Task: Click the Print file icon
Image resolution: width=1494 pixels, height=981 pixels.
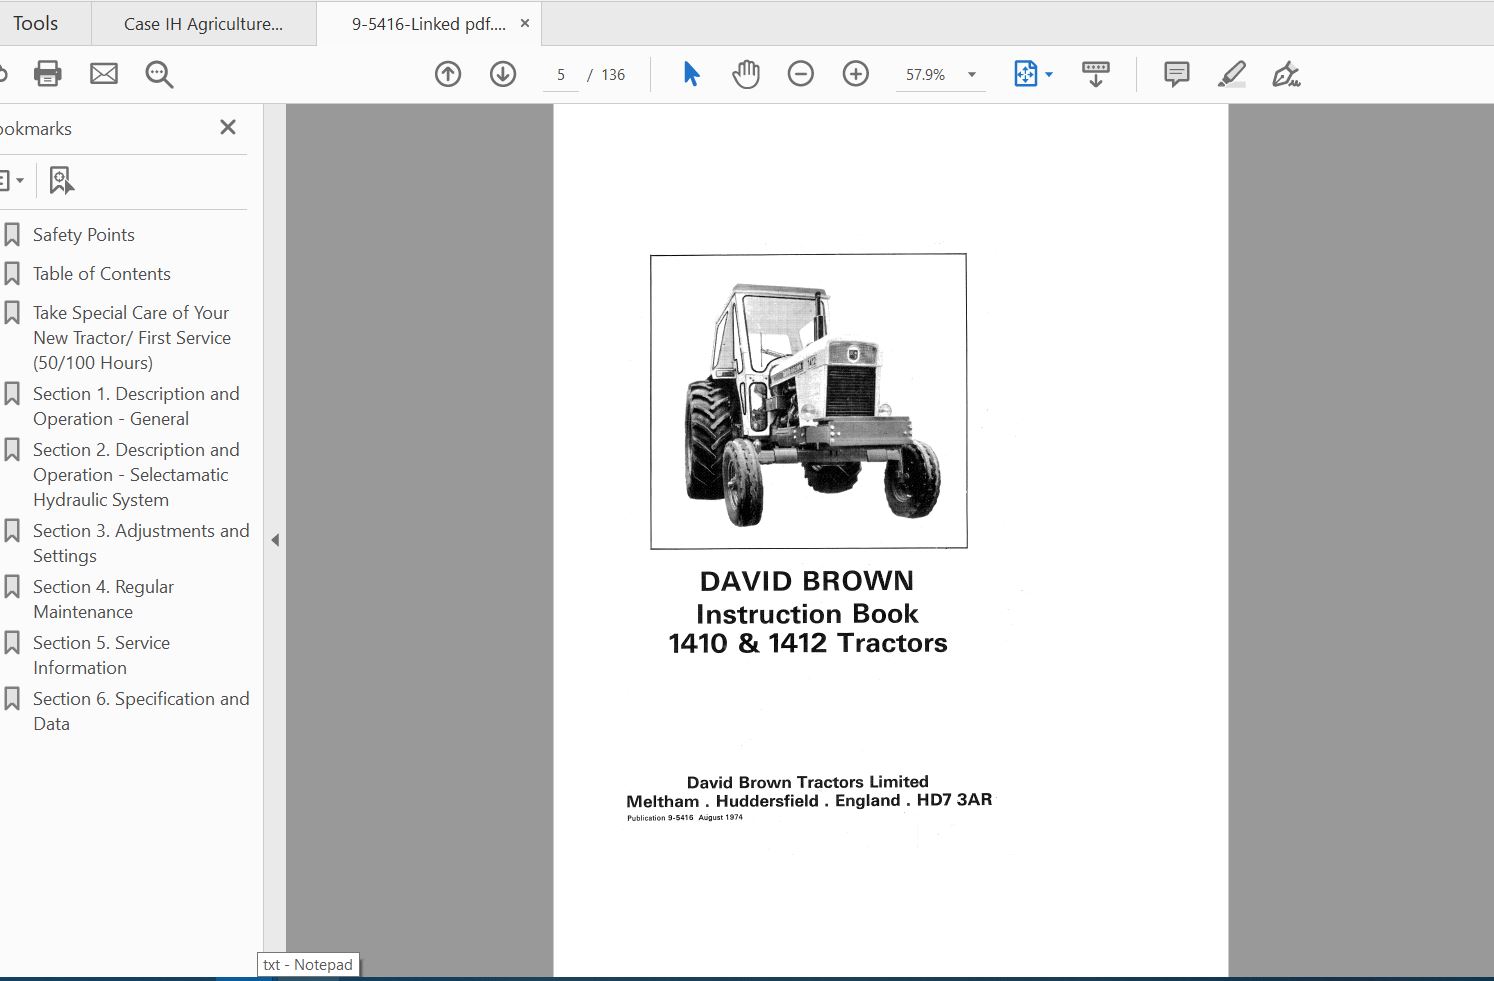Action: [47, 74]
